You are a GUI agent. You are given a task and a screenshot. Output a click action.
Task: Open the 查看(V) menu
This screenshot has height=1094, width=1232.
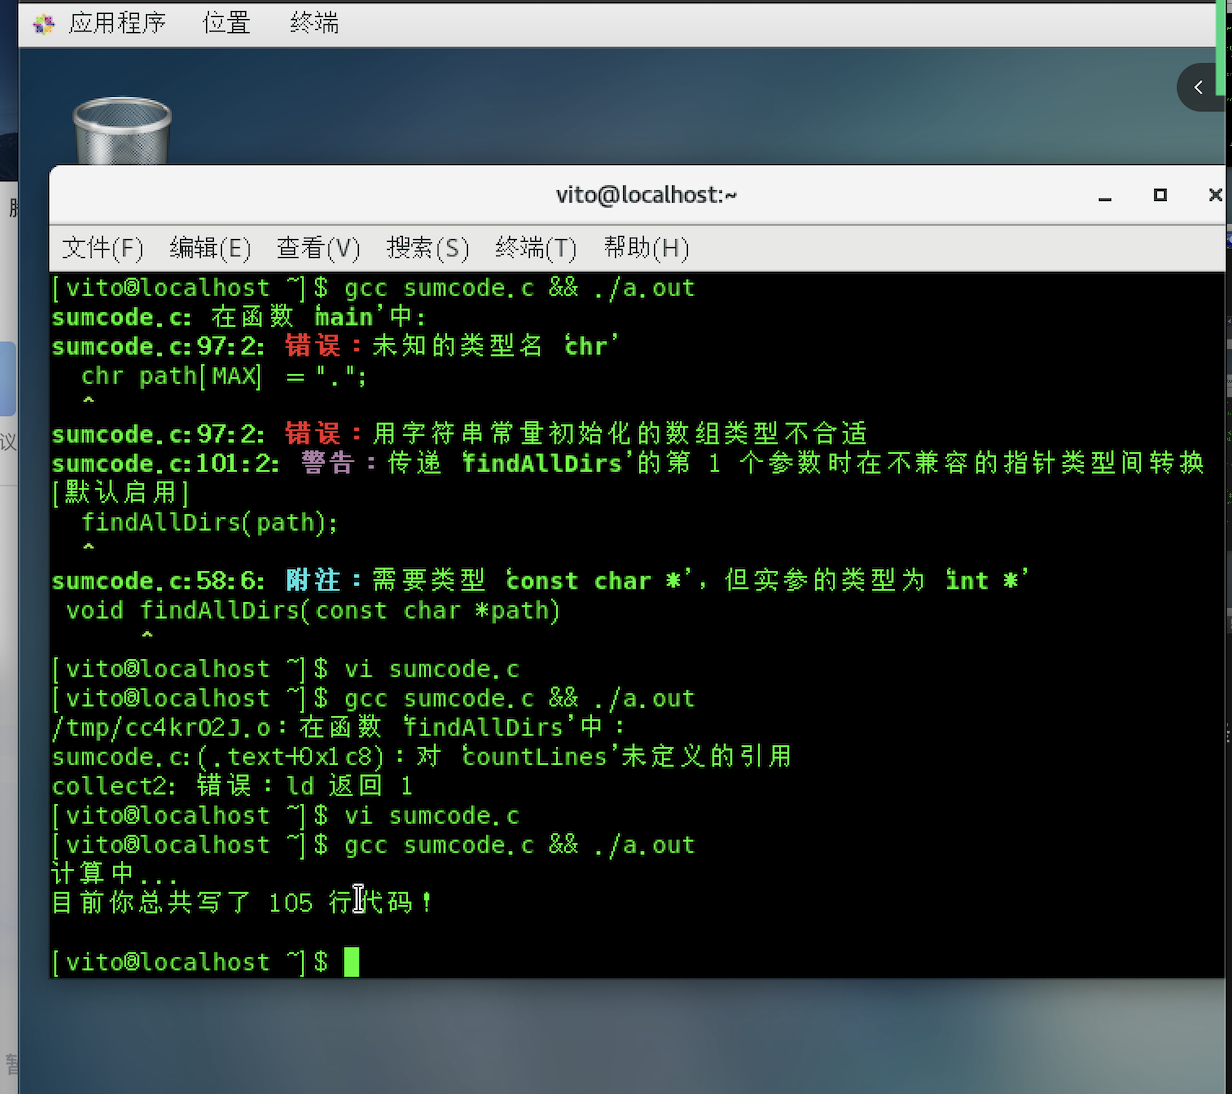tap(318, 248)
